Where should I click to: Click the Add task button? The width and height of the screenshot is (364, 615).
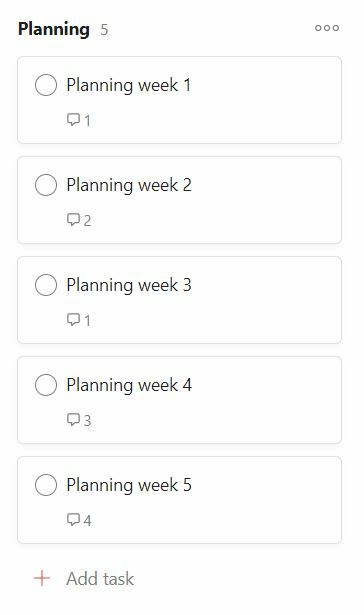[84, 579]
